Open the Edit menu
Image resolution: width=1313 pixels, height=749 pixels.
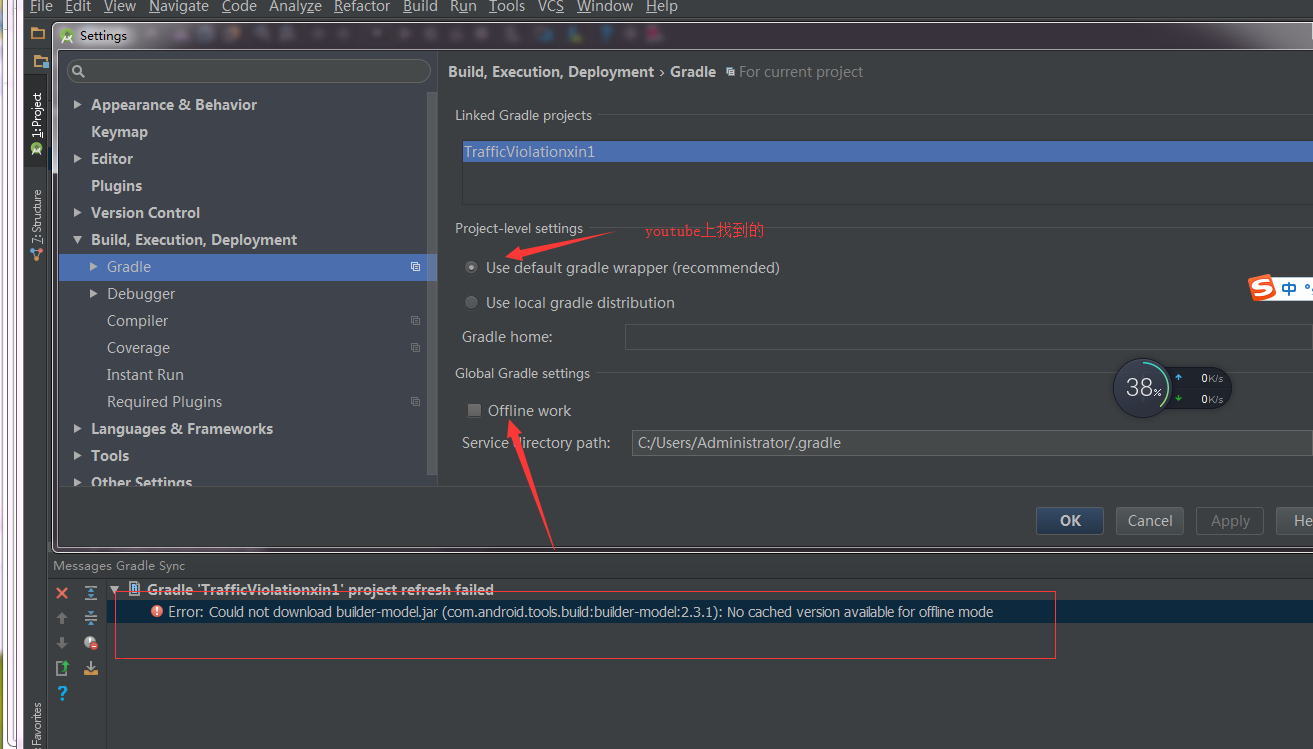click(x=78, y=7)
